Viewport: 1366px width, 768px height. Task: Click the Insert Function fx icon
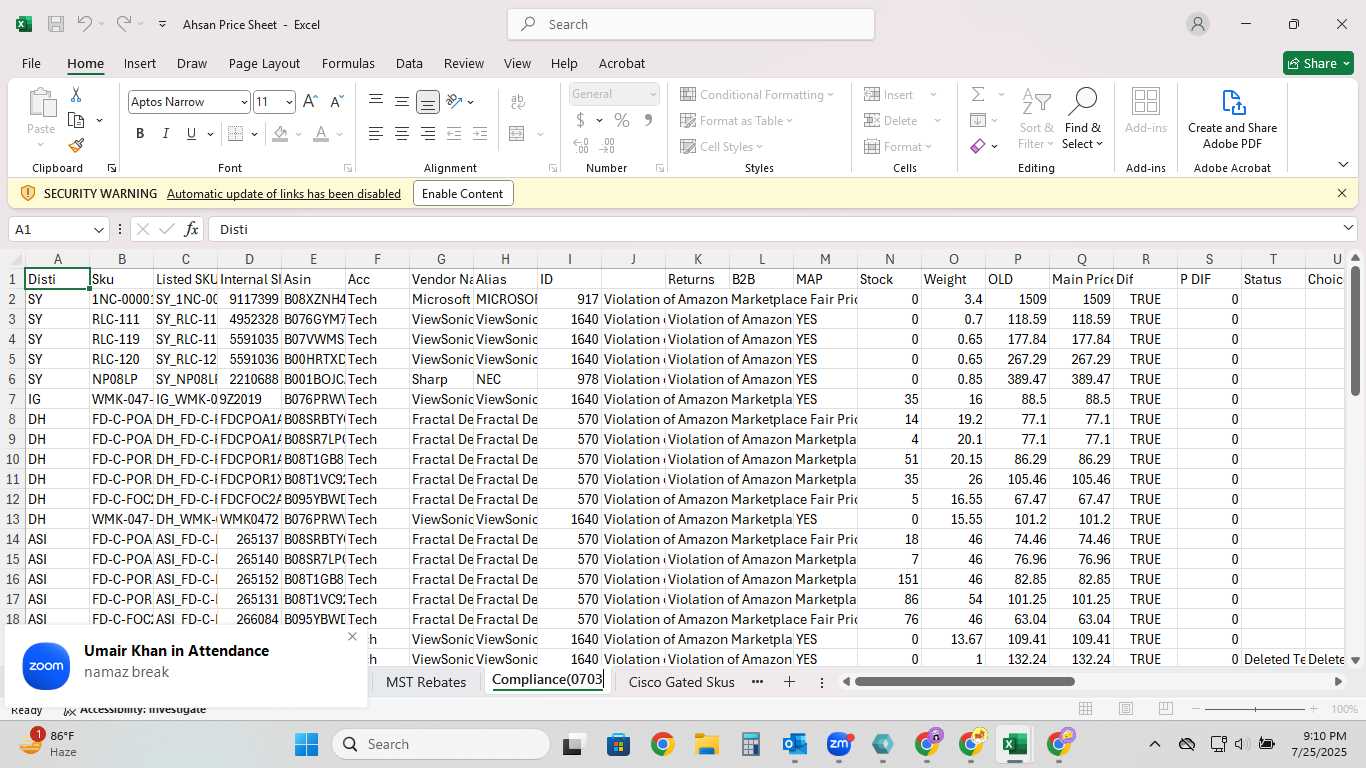point(191,229)
